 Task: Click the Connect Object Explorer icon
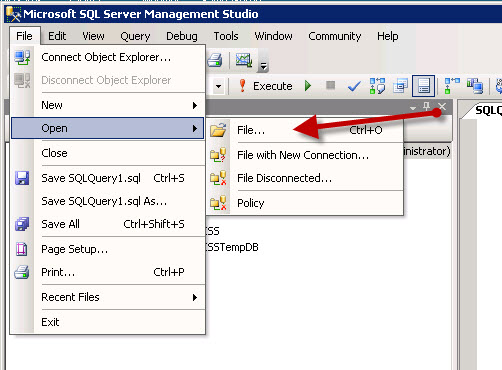(x=22, y=57)
